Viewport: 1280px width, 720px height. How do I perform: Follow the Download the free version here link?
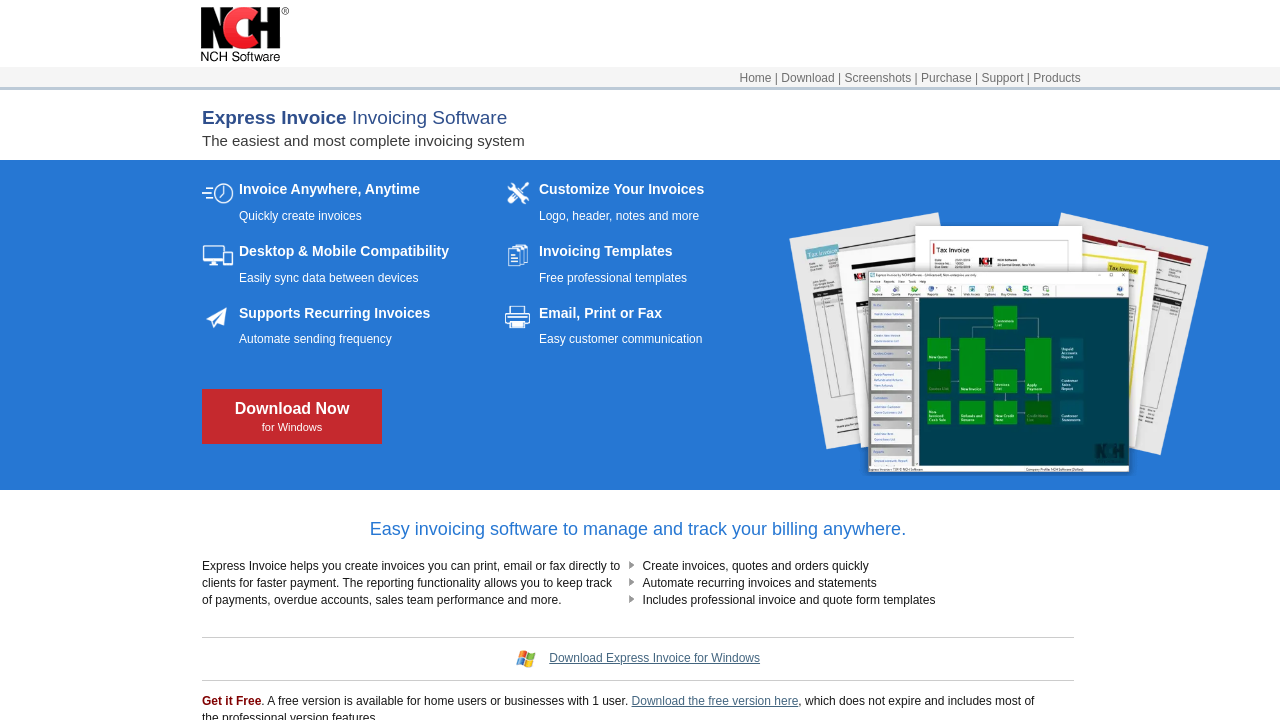pyautogui.click(x=714, y=701)
